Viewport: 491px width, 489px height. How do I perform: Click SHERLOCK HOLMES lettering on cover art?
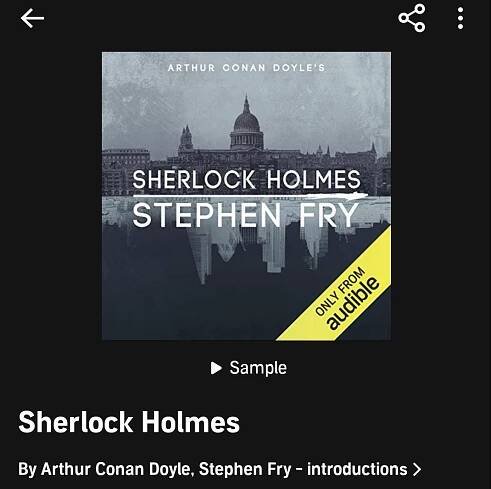(247, 179)
